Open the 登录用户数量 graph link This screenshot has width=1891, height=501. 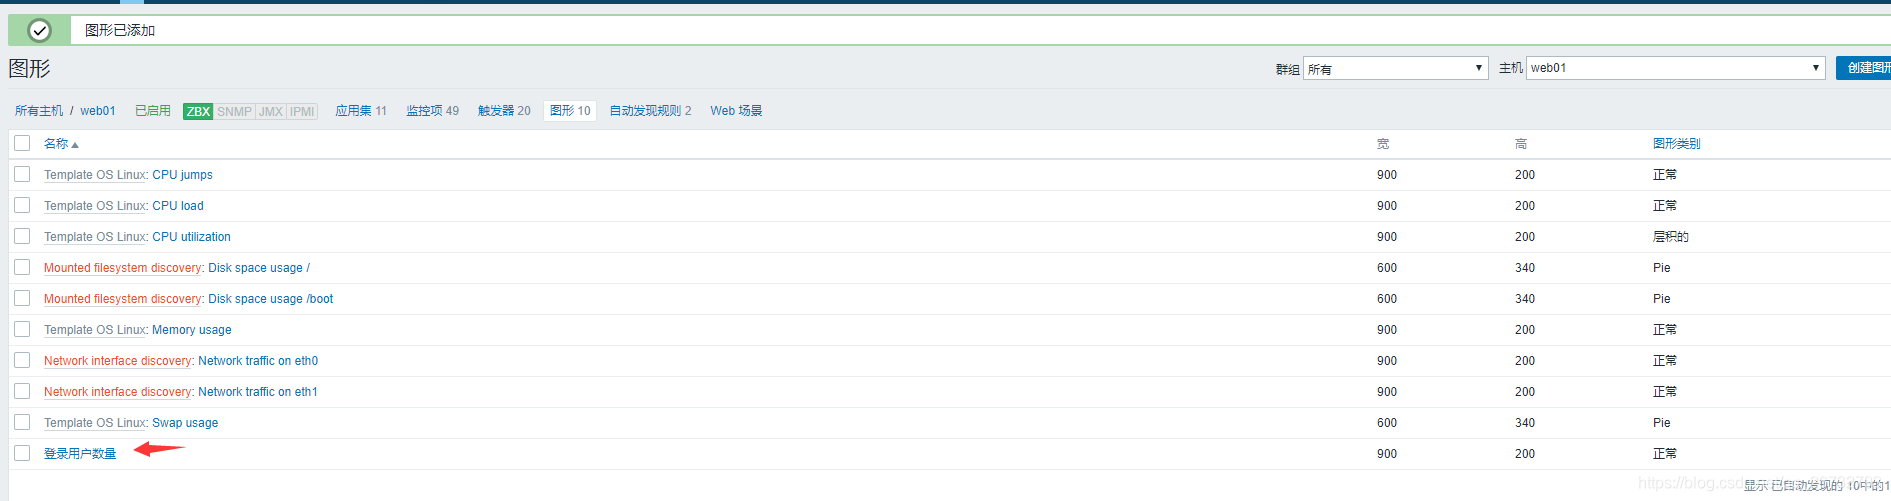click(80, 454)
